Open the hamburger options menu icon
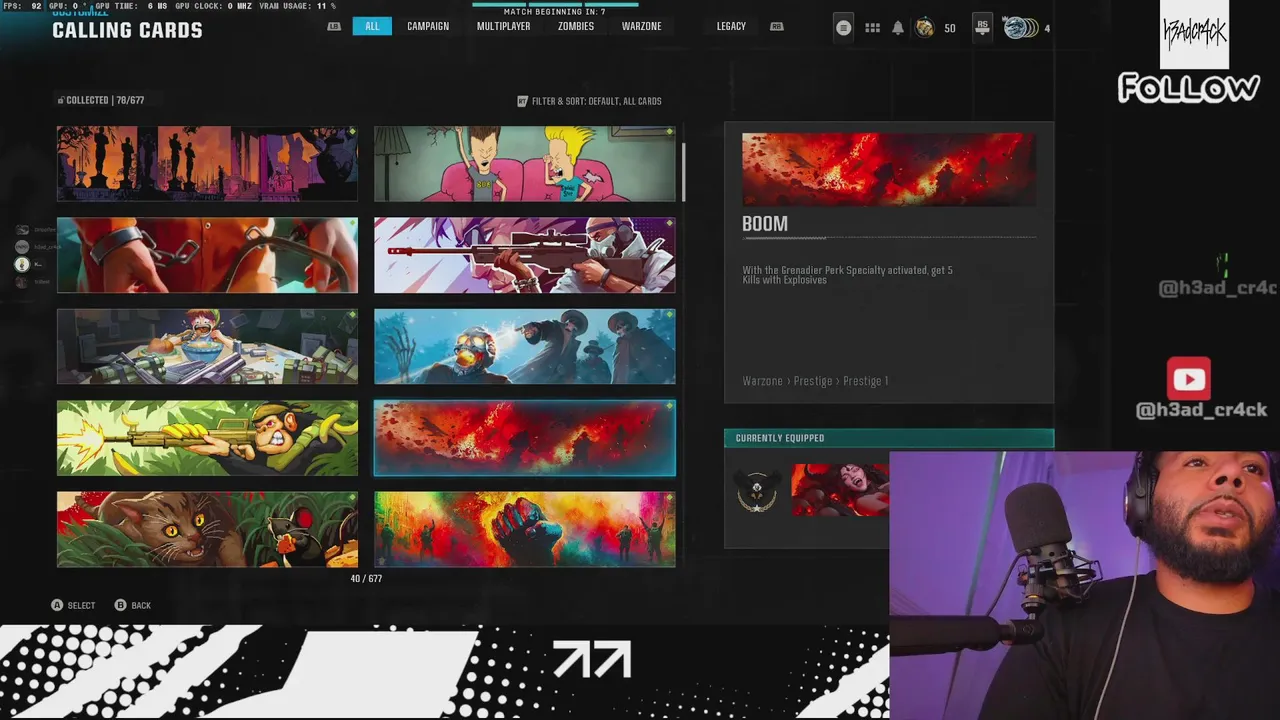1280x720 pixels. click(x=843, y=28)
